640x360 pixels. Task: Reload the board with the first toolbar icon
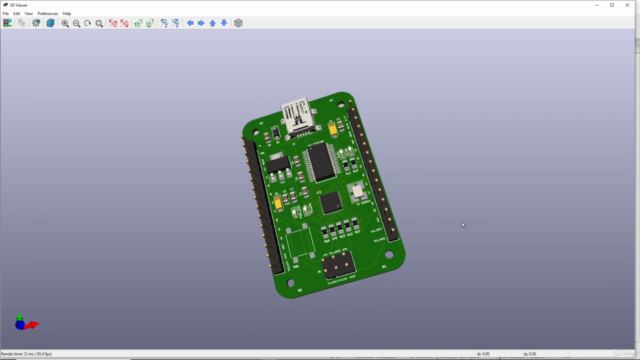[7, 23]
